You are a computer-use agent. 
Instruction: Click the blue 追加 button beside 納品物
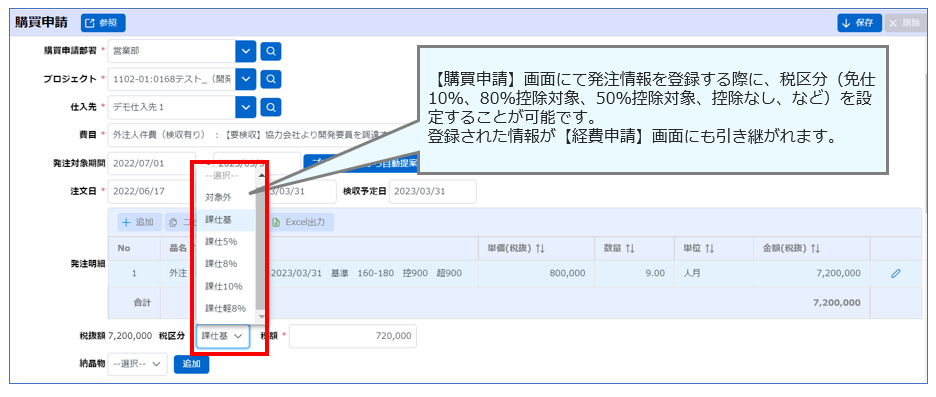point(192,364)
